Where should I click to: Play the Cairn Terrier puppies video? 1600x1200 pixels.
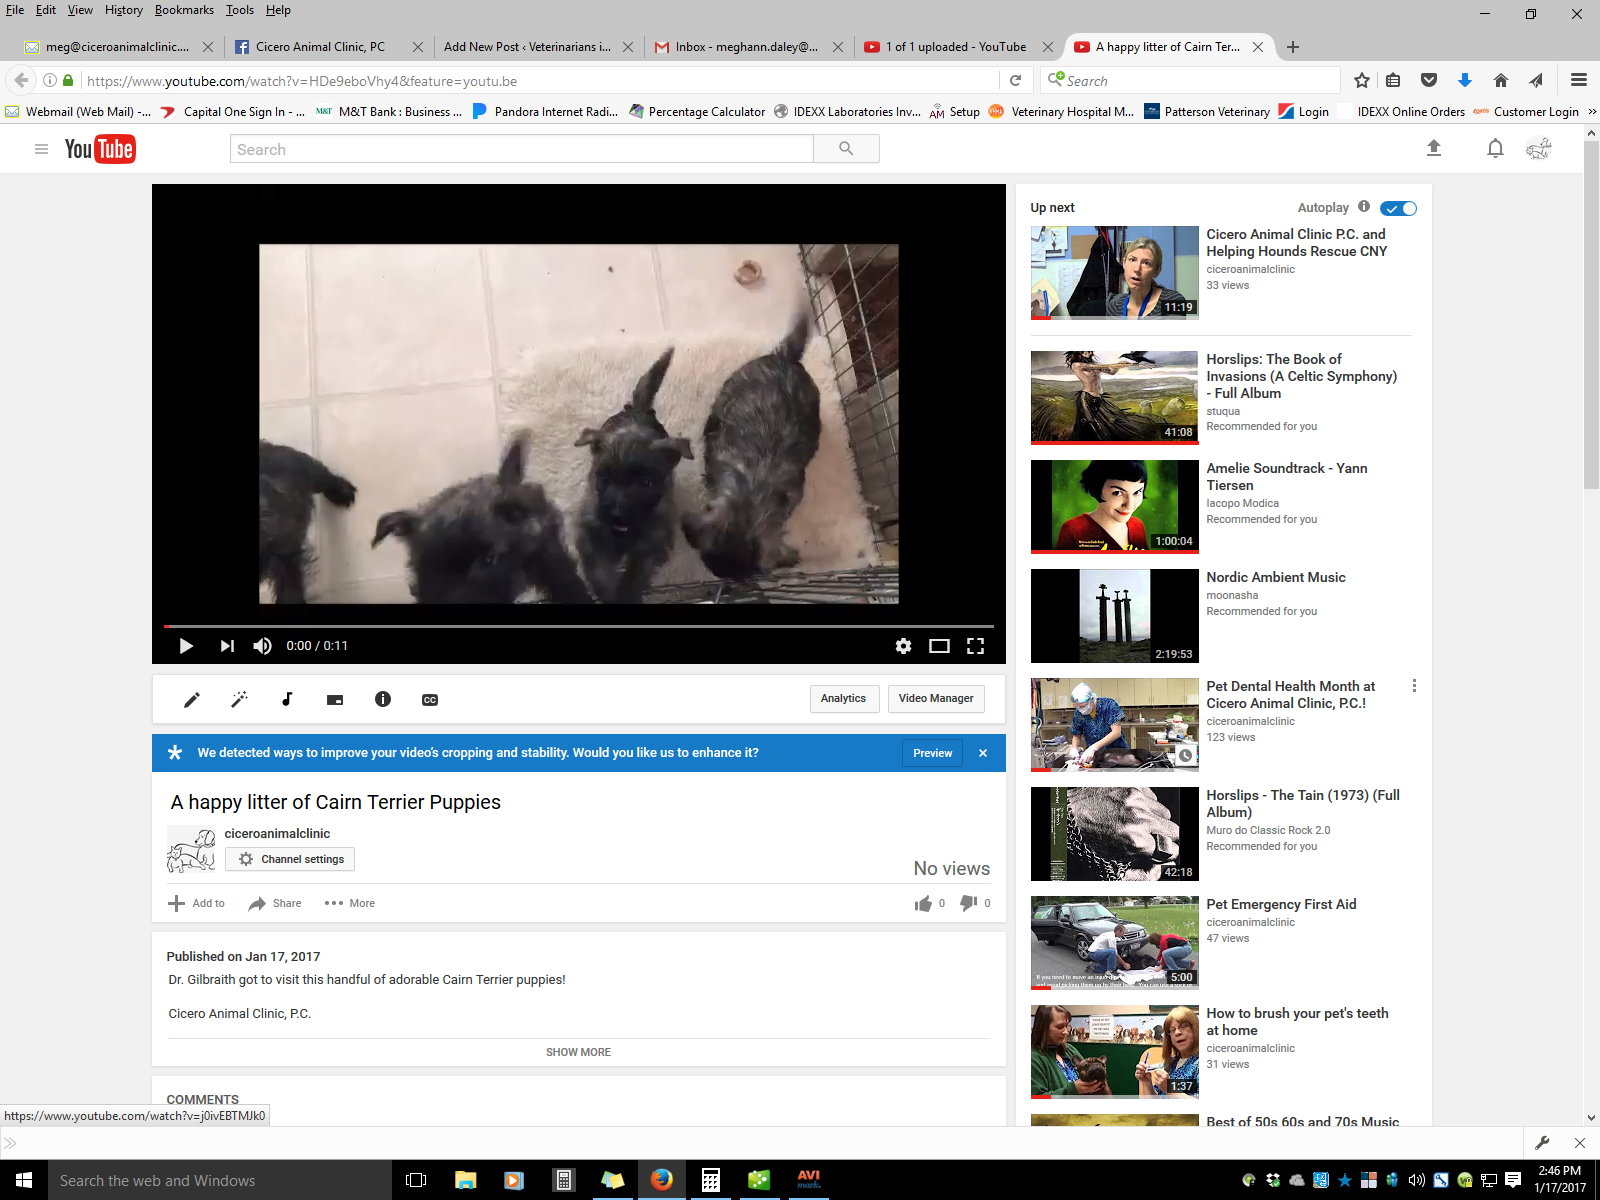pyautogui.click(x=186, y=646)
